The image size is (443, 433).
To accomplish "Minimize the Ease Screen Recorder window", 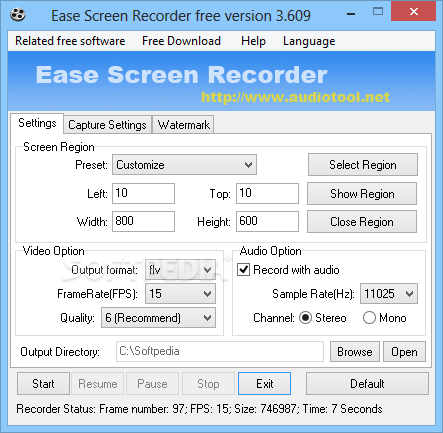I will [351, 14].
